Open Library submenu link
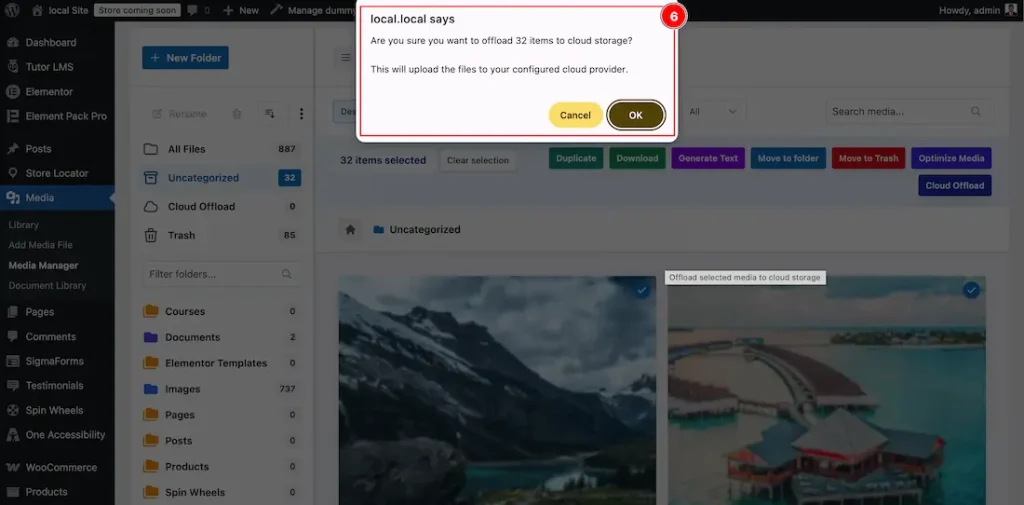1024x505 pixels. tap(24, 225)
